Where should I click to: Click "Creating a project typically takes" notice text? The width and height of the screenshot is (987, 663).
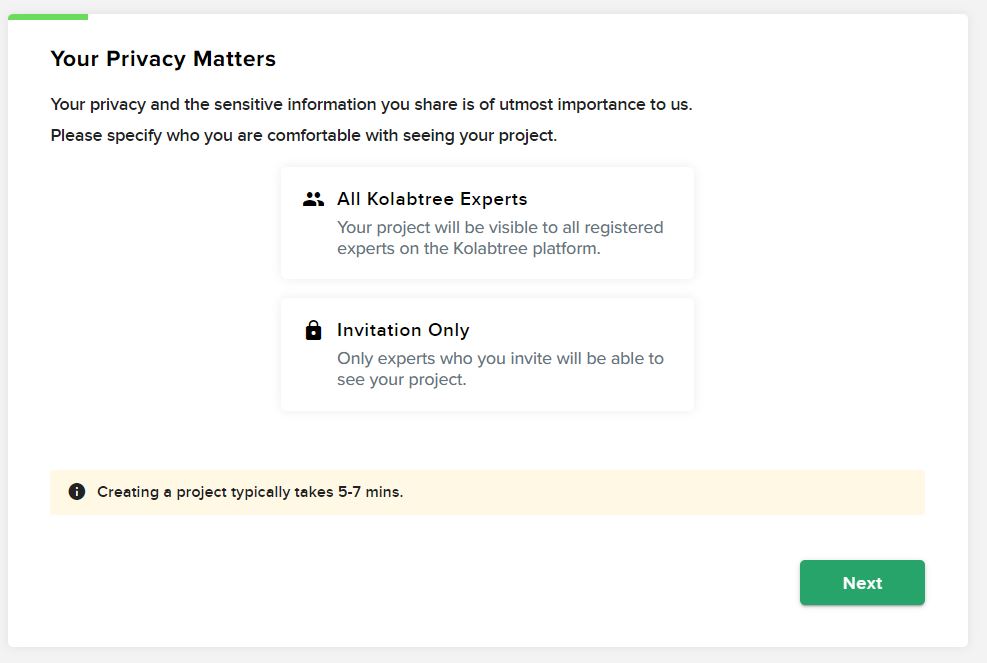pyautogui.click(x=215, y=492)
